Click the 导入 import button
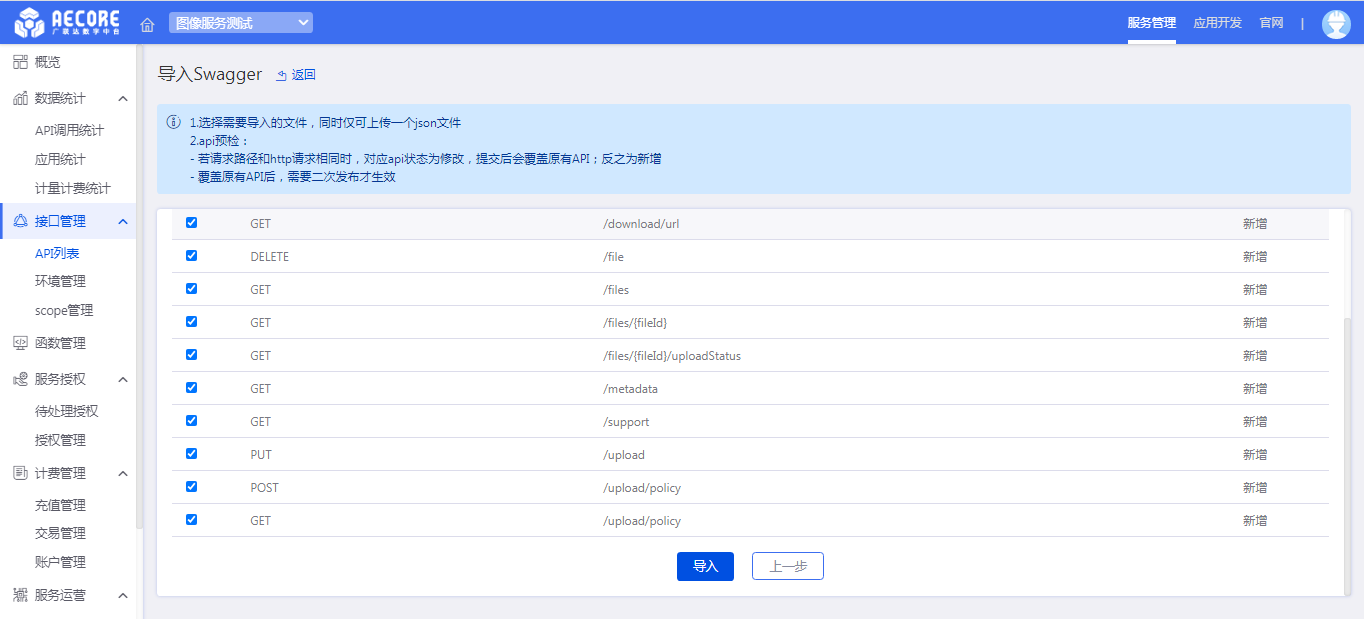The width and height of the screenshot is (1364, 619). 705,566
